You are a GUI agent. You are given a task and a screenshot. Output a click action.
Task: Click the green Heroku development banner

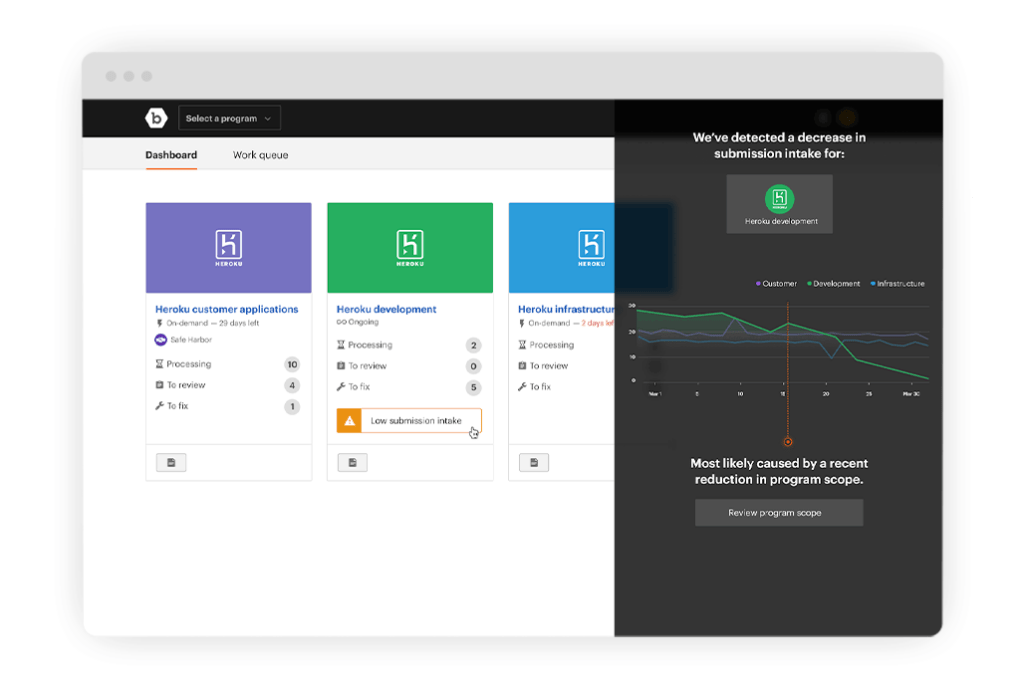[410, 247]
